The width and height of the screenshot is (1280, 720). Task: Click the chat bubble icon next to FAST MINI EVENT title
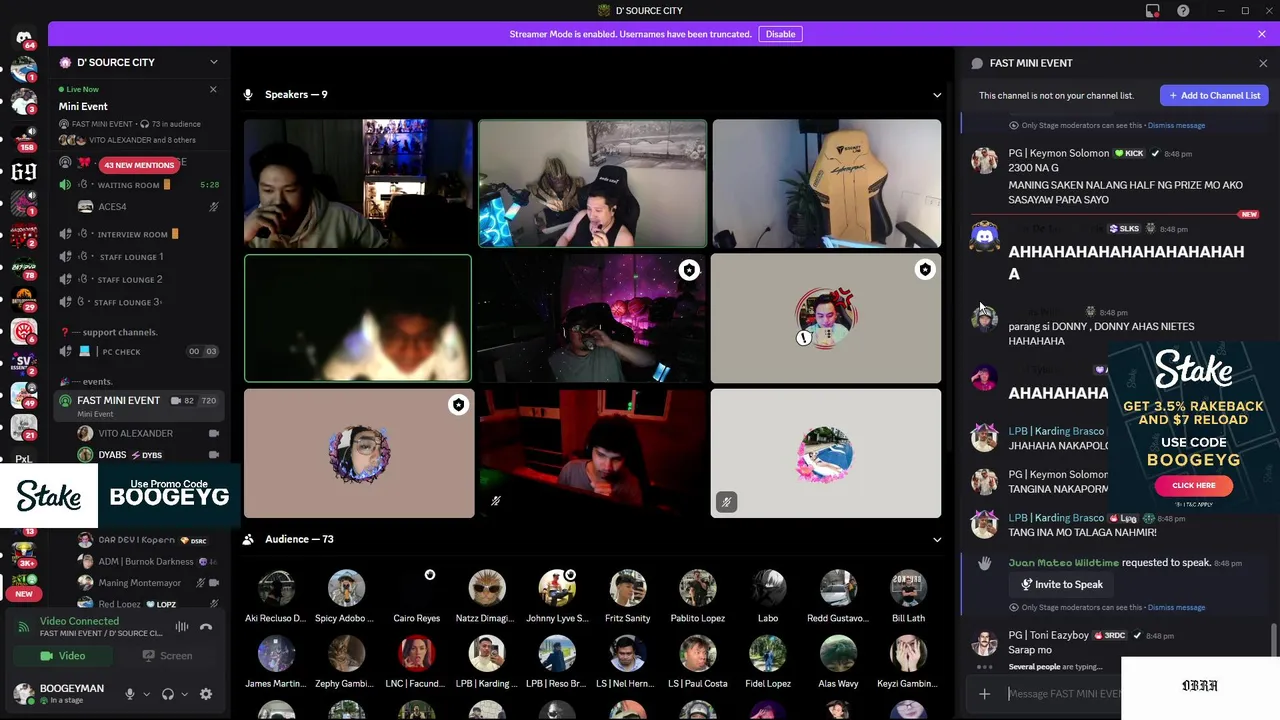point(977,63)
